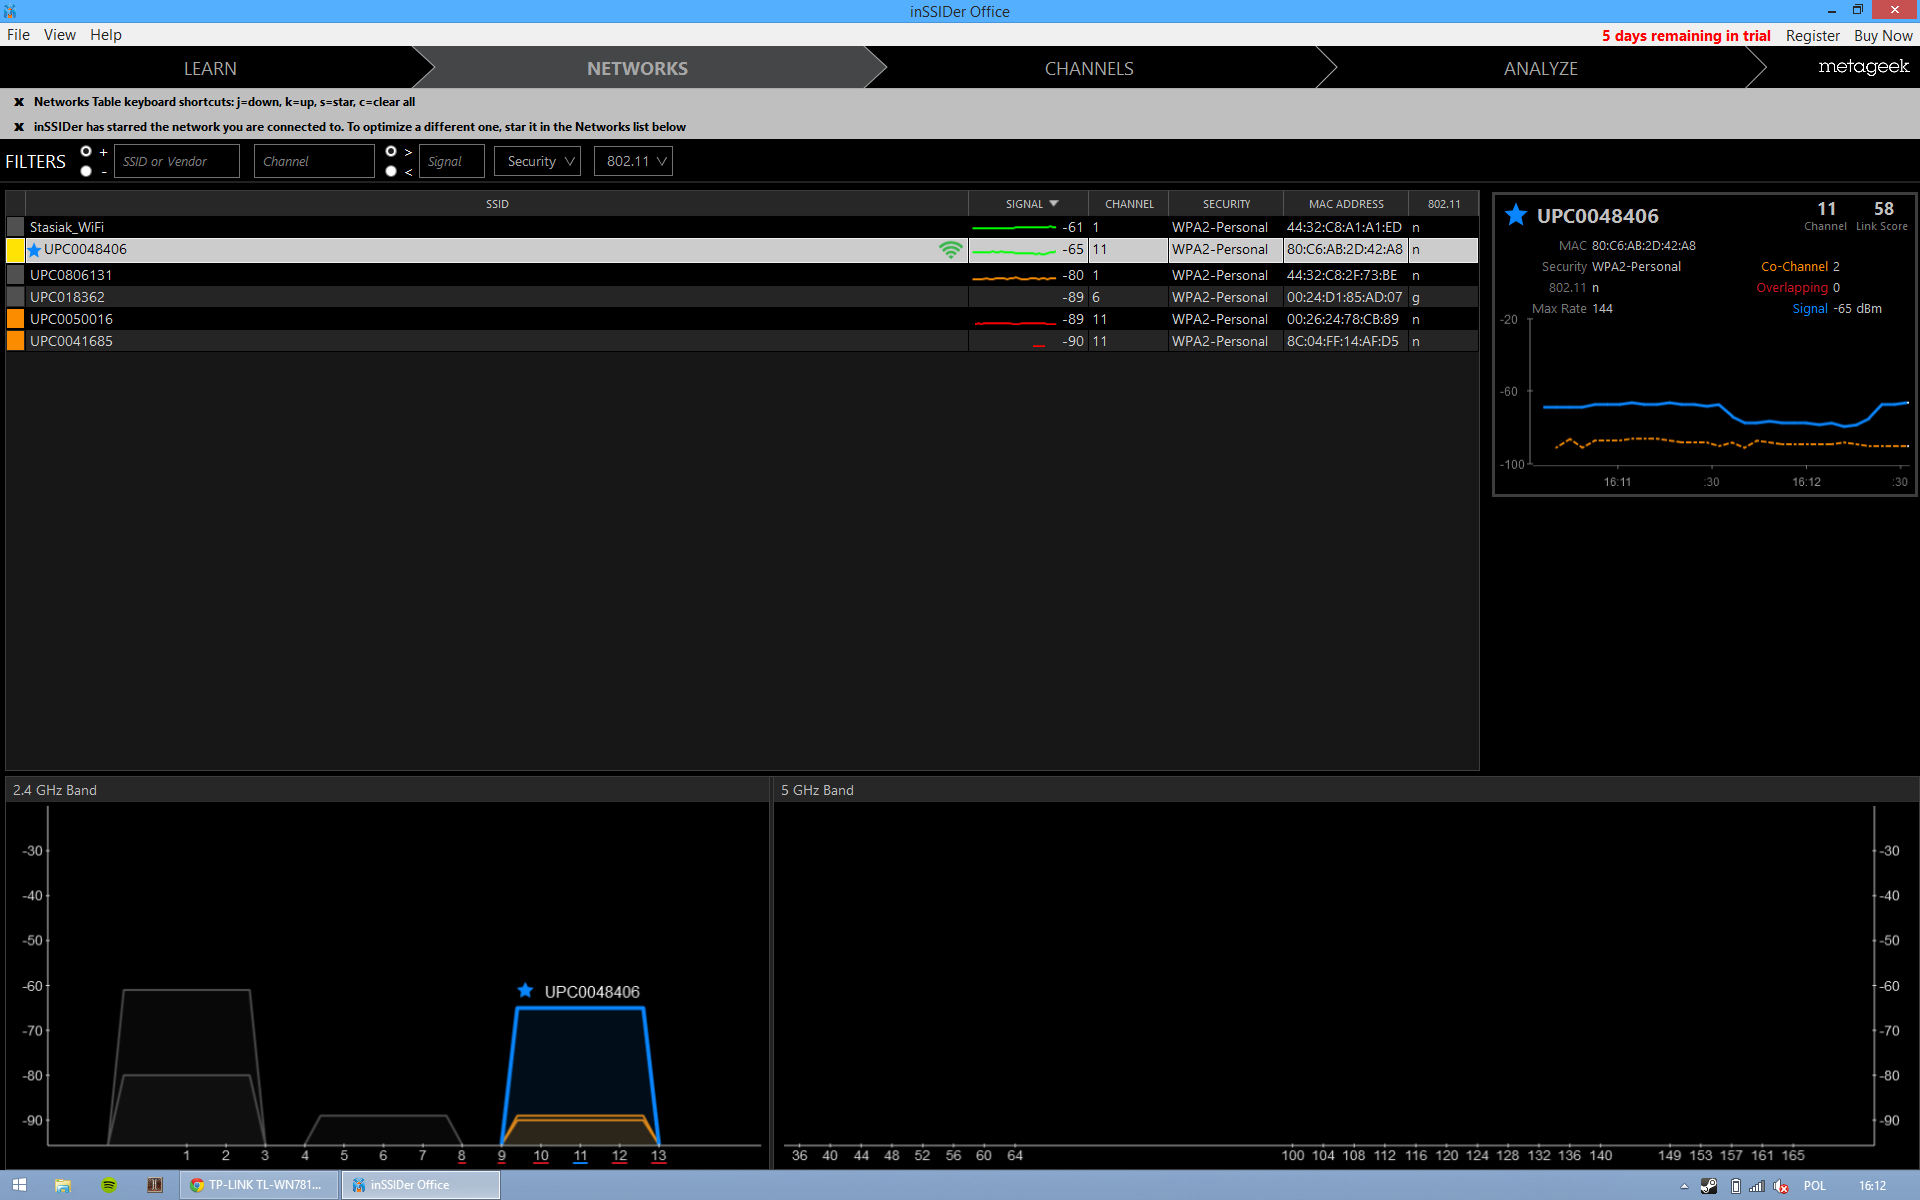Select the plus include filter radio button
The height and width of the screenshot is (1200, 1920).
click(86, 151)
